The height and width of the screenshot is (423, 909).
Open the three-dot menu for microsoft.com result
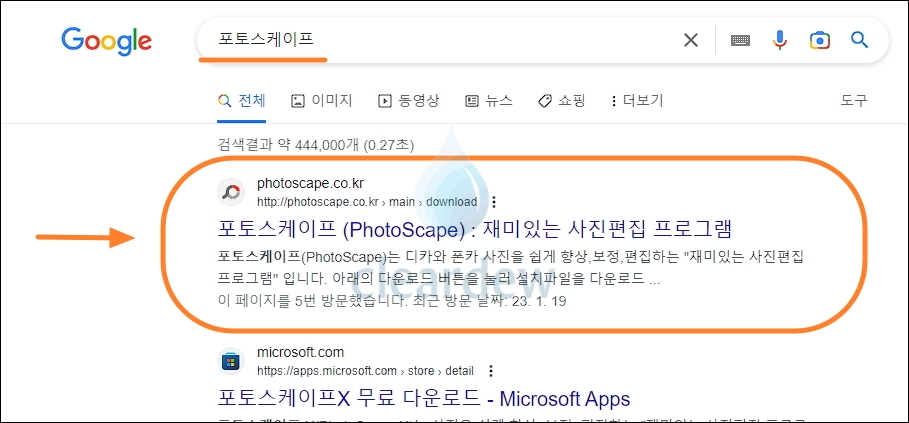click(490, 371)
